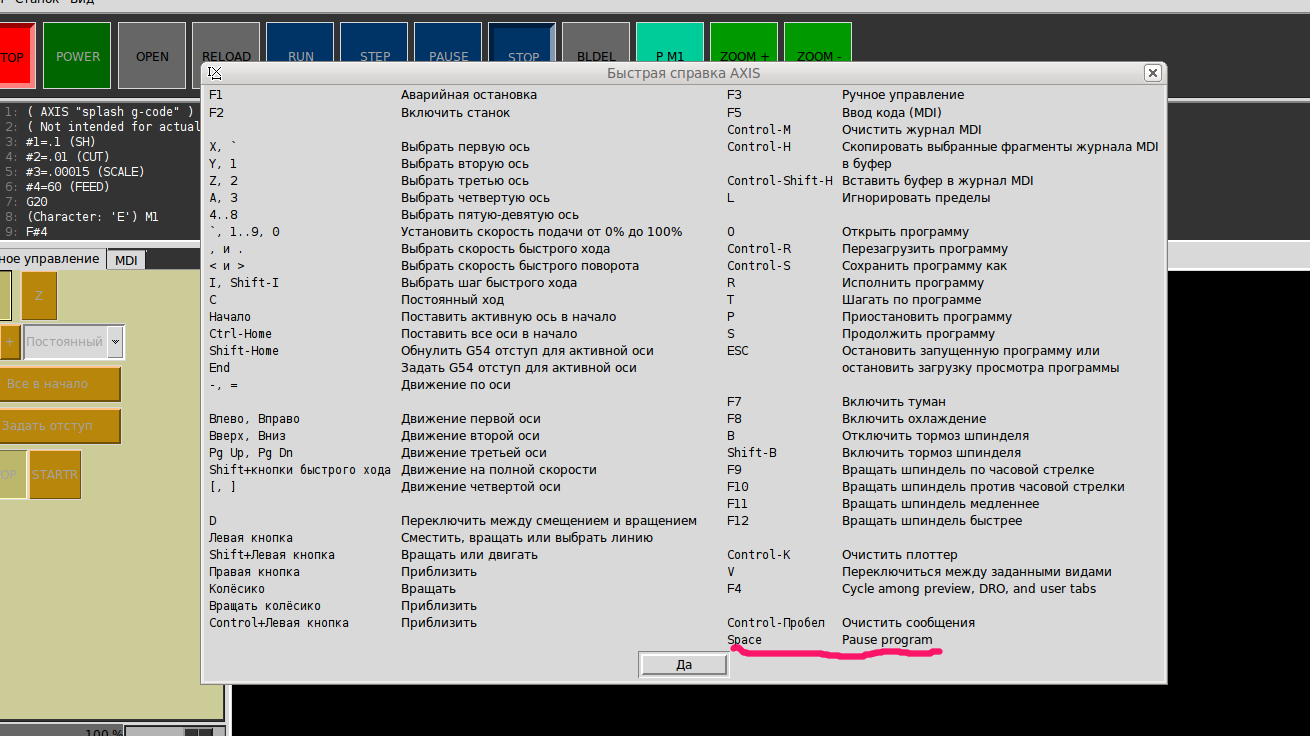Click the 'Очистить журнал MDI' help entry
Image resolution: width=1310 pixels, height=736 pixels.
point(912,130)
